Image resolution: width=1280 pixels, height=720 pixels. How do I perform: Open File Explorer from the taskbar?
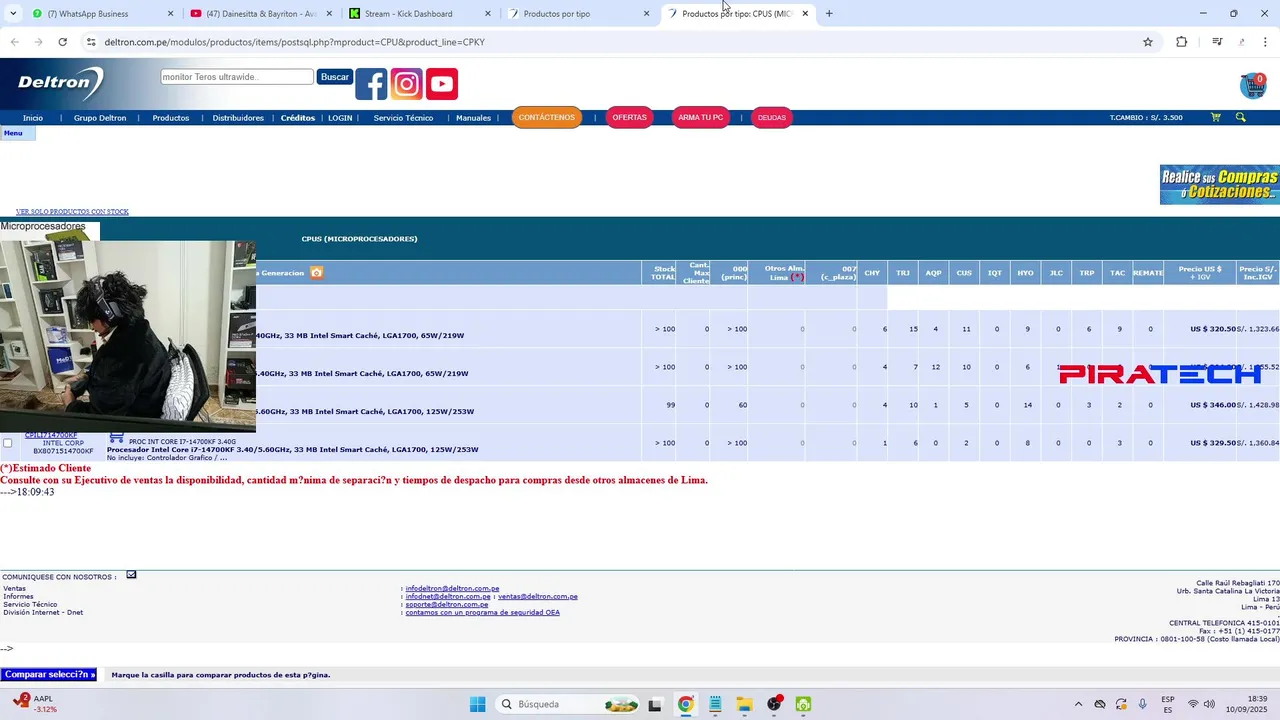744,704
